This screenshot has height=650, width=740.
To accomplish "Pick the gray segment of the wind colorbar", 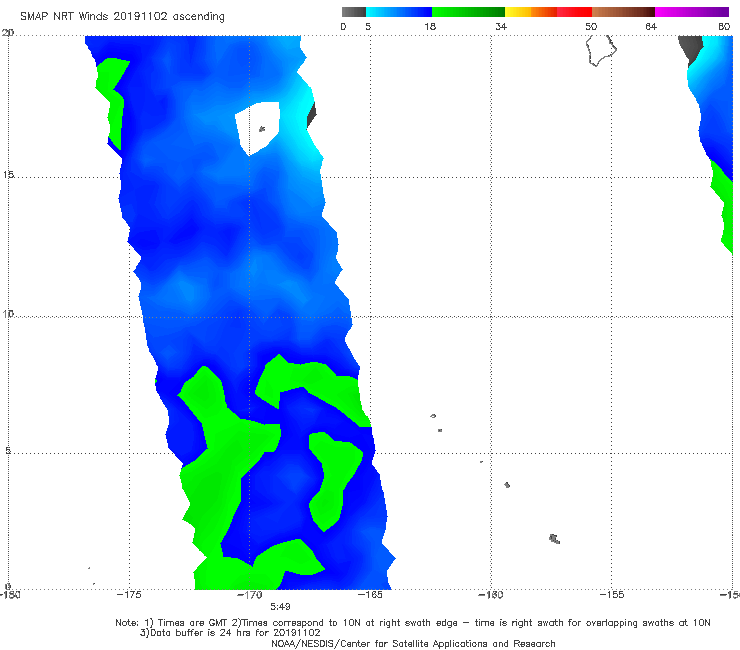I will pyautogui.click(x=354, y=12).
